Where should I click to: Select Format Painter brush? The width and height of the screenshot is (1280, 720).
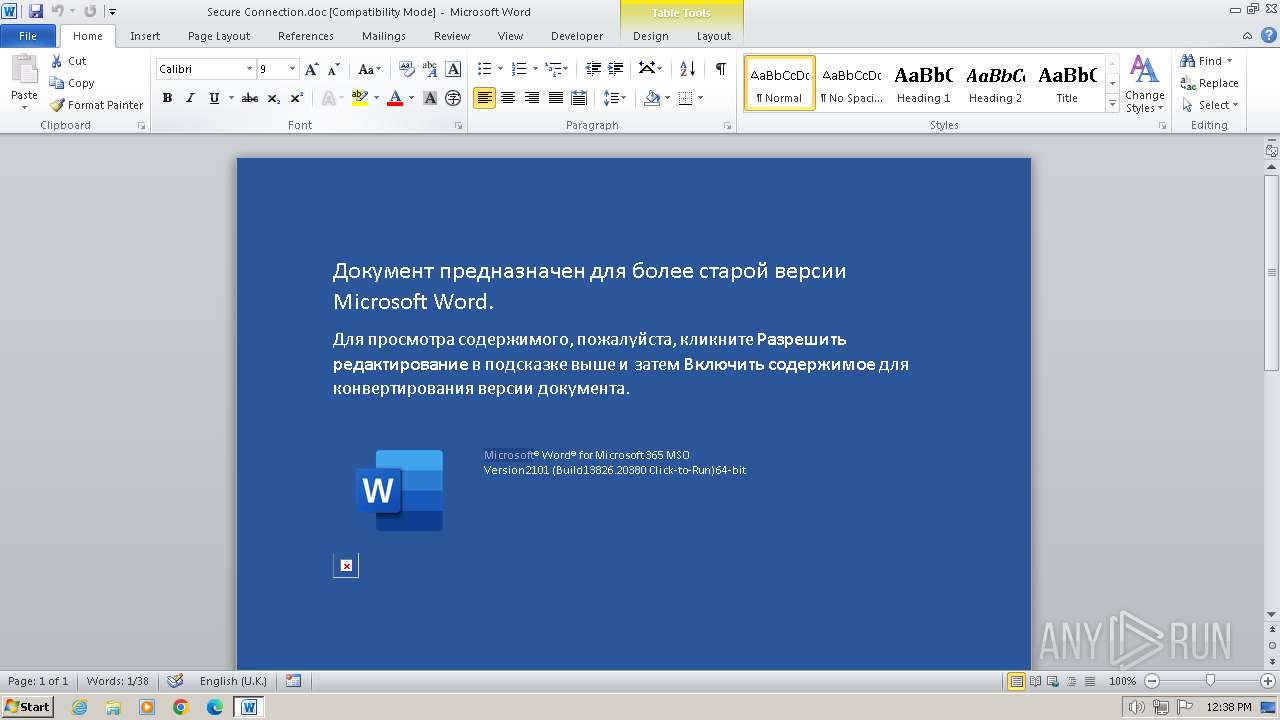point(97,105)
